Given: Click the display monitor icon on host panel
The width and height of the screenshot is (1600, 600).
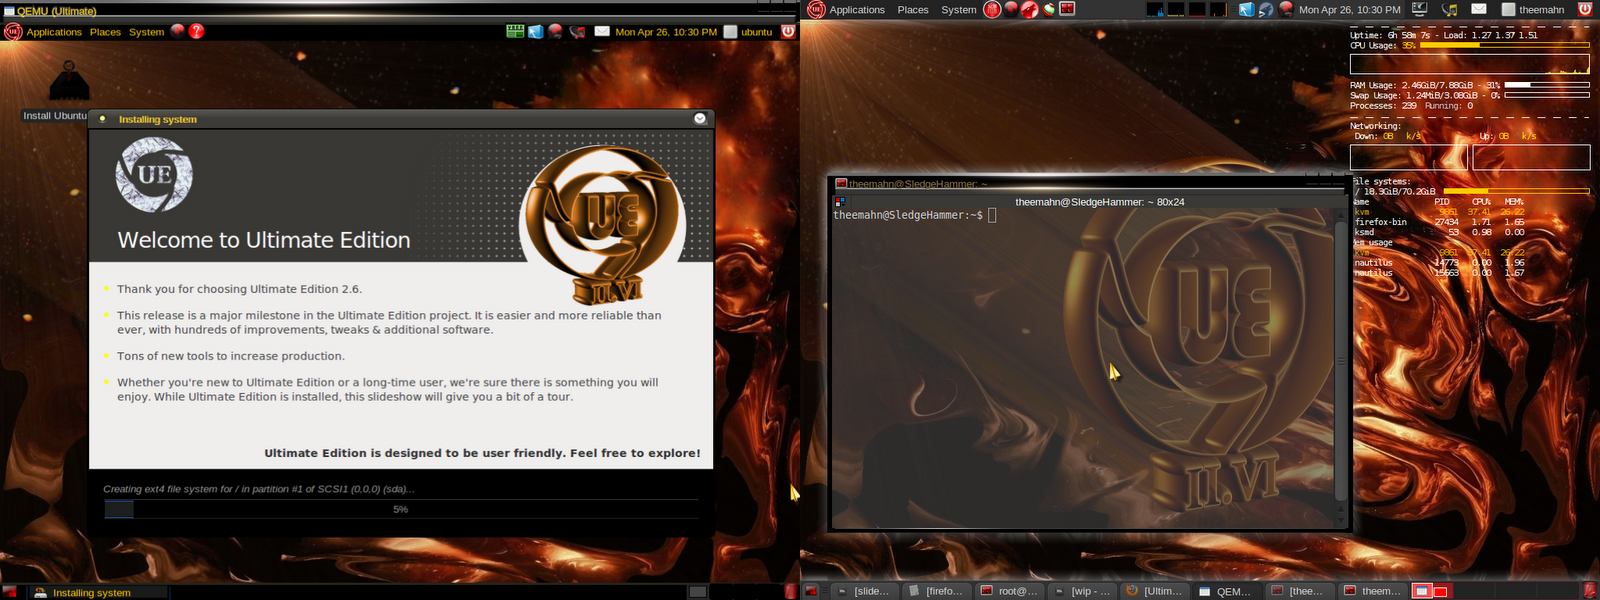Looking at the screenshot, I should tap(1420, 10).
